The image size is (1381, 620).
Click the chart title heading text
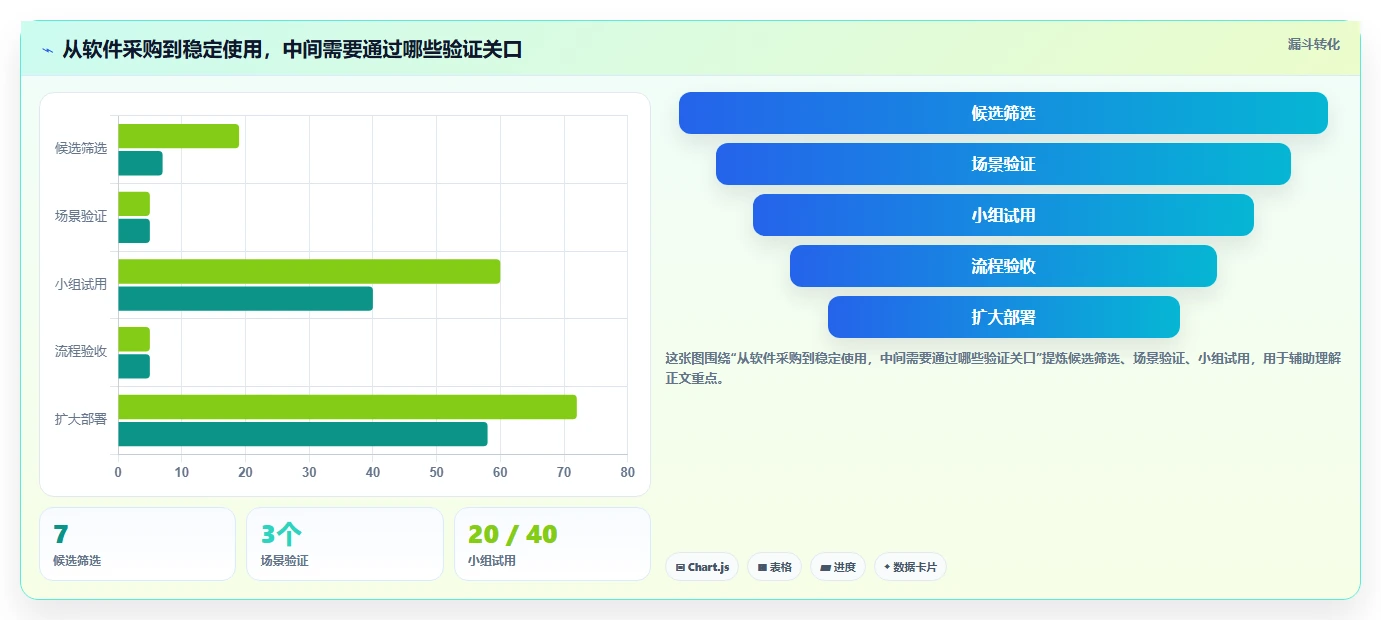[x=292, y=50]
